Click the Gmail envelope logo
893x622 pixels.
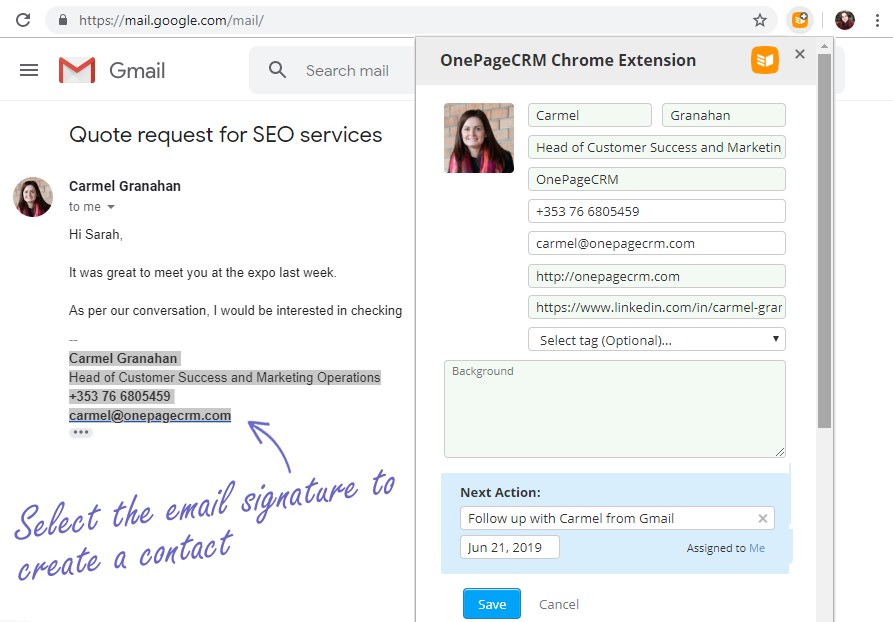pos(77,70)
